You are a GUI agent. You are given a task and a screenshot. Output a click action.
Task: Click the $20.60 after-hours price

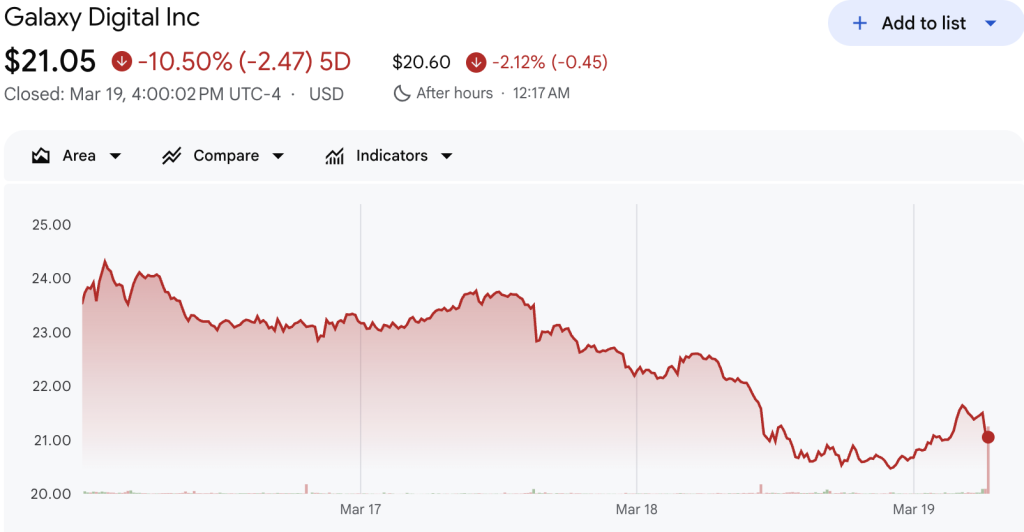(421, 62)
